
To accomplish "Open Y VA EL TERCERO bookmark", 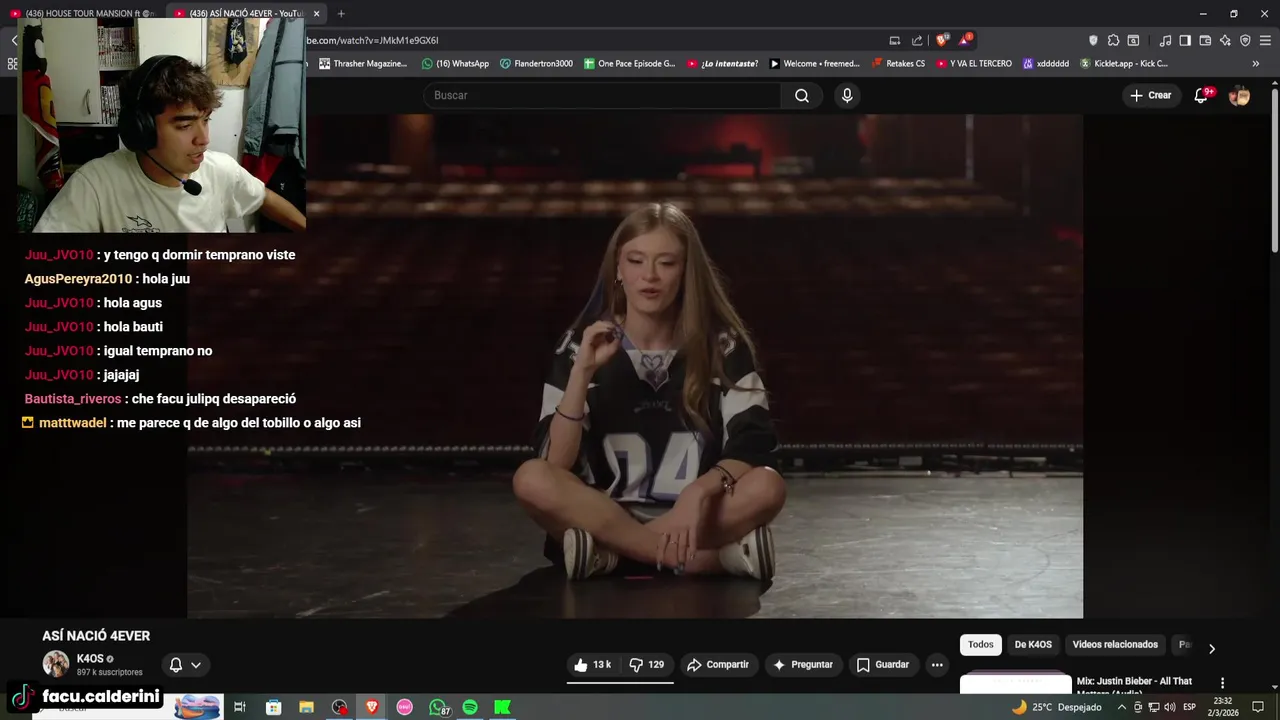I will (973, 63).
